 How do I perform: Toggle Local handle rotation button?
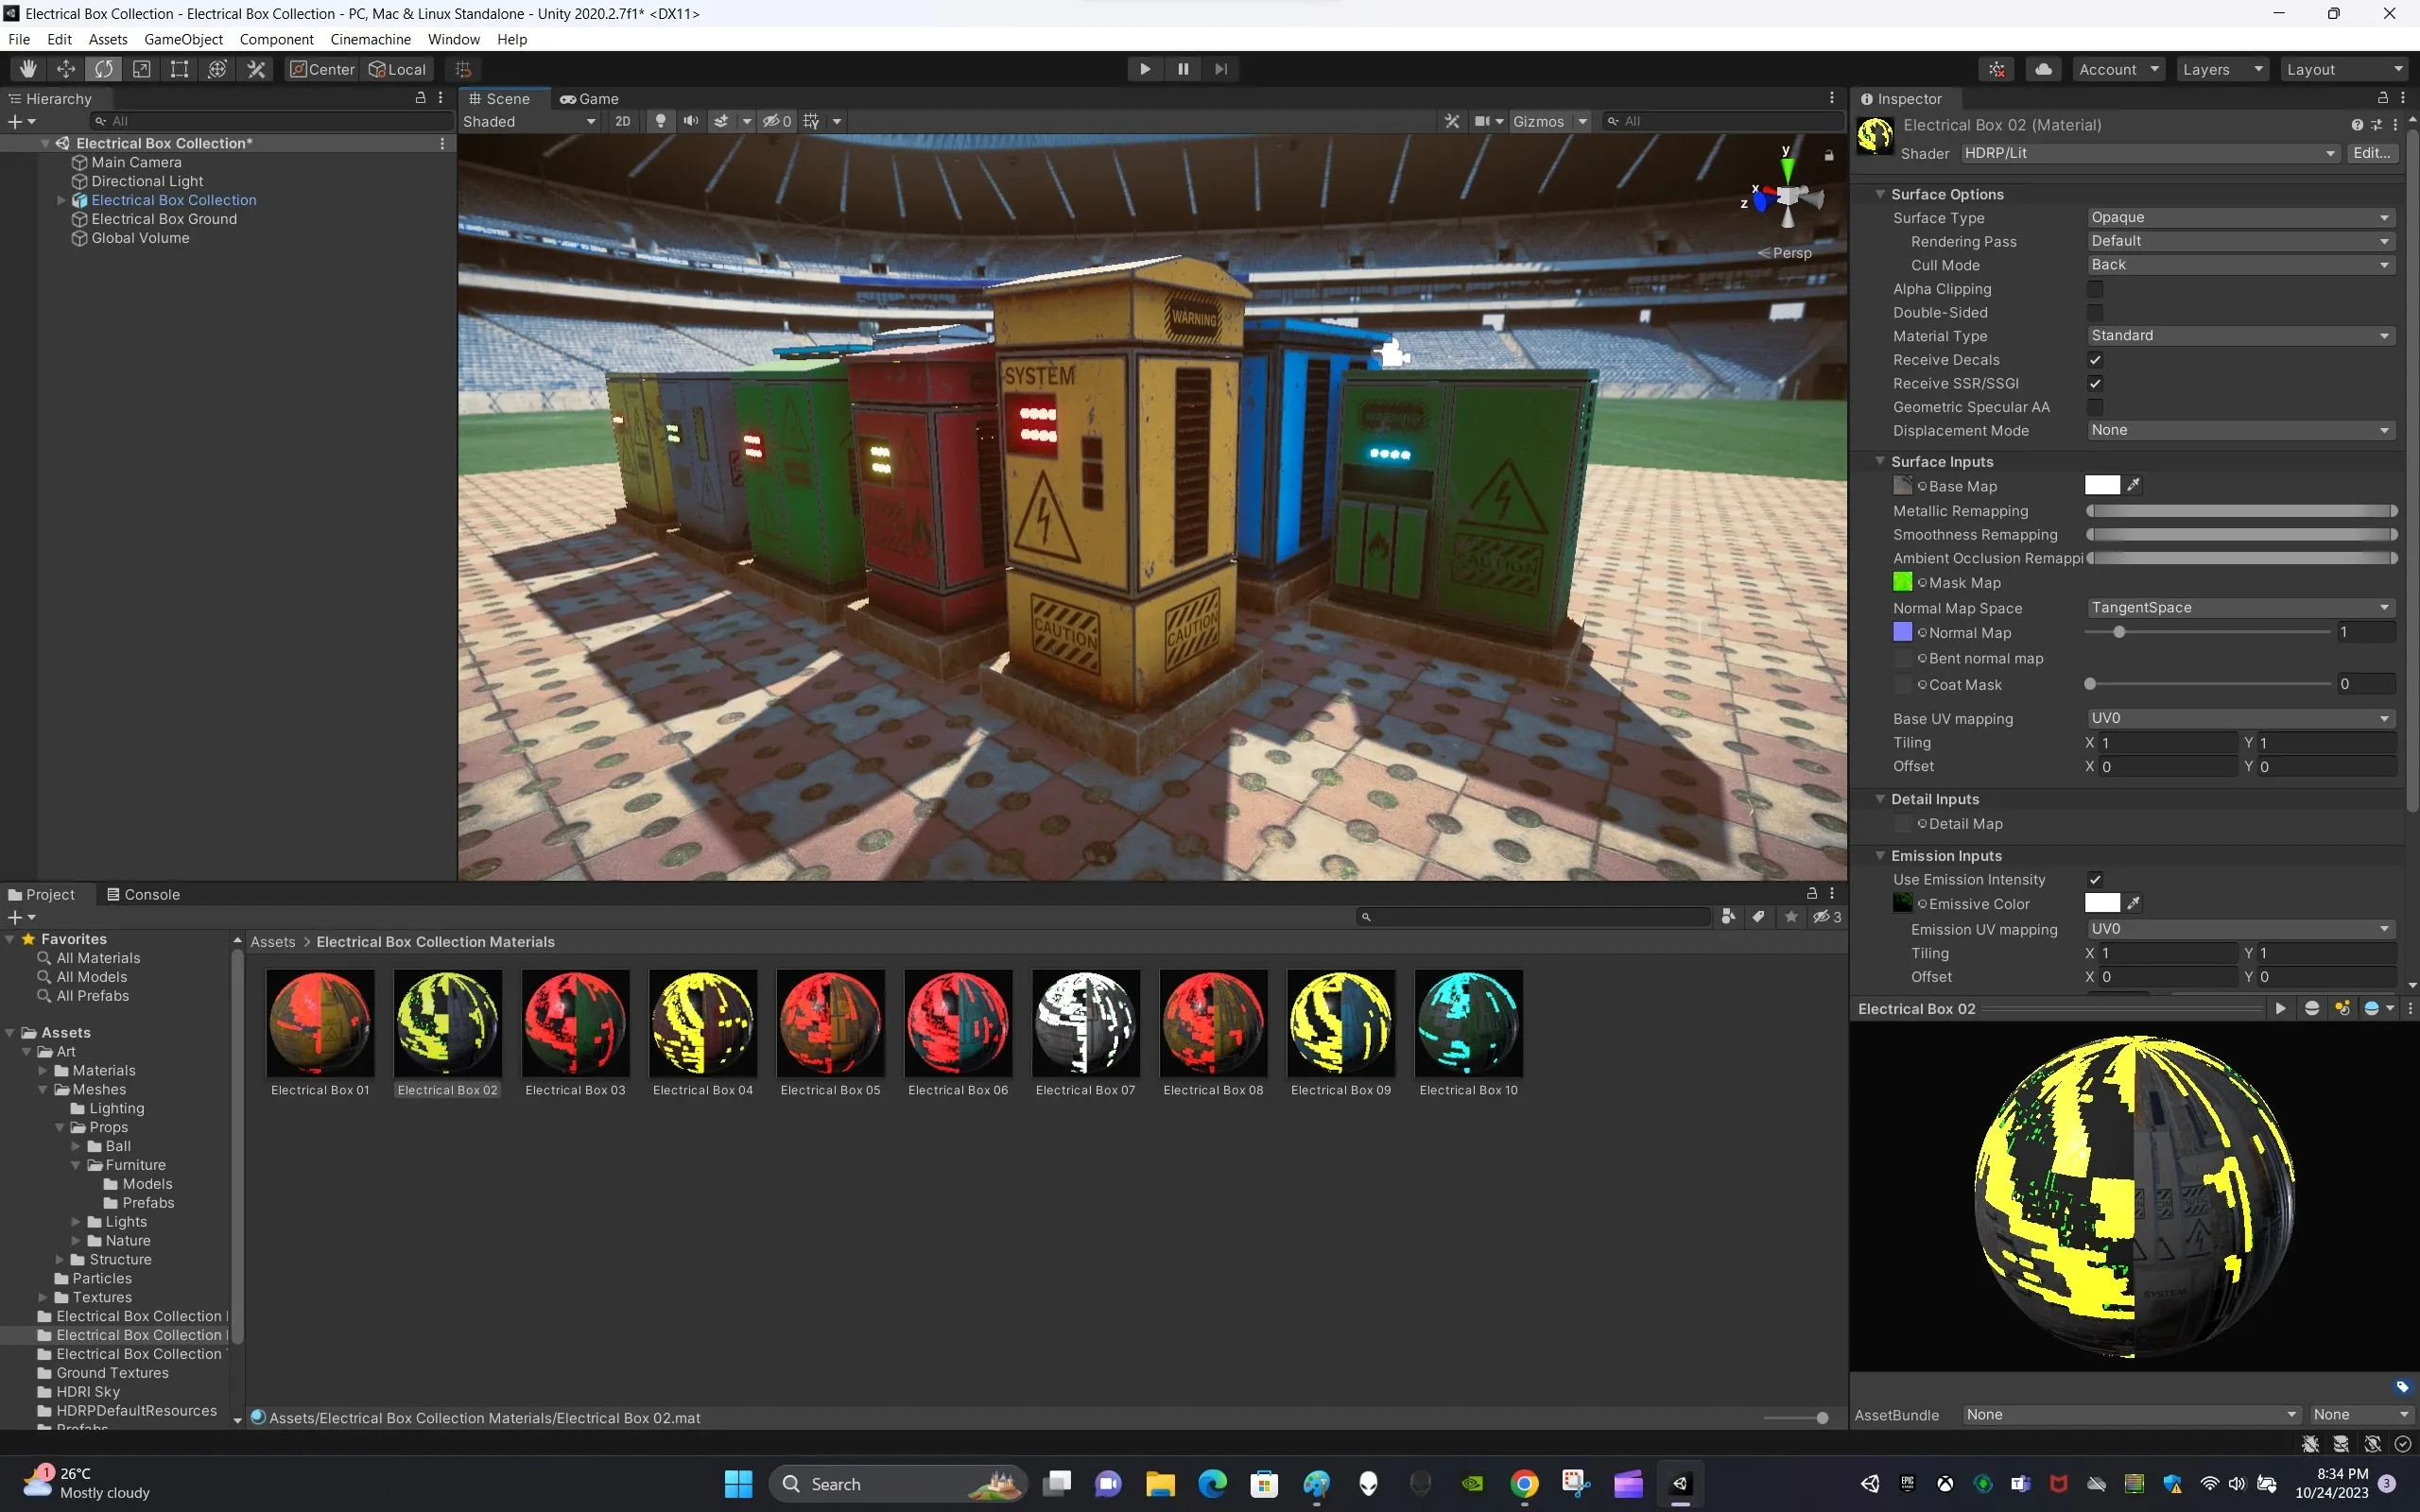(x=398, y=69)
